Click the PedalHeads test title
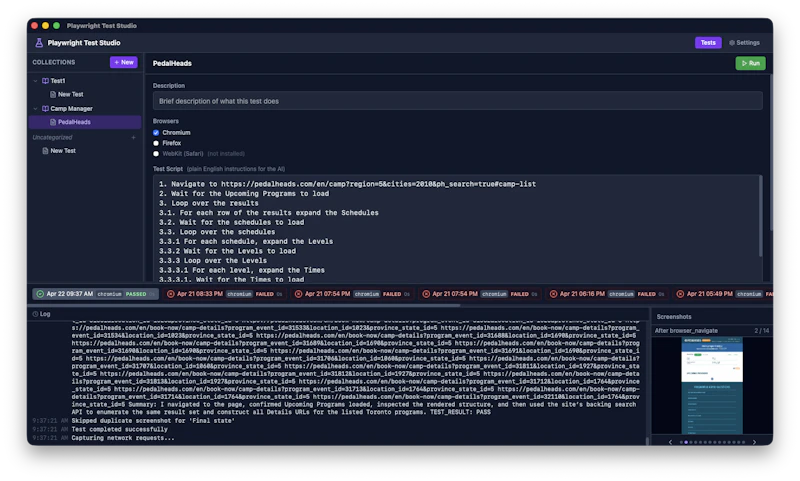The image size is (800, 481). pos(172,63)
